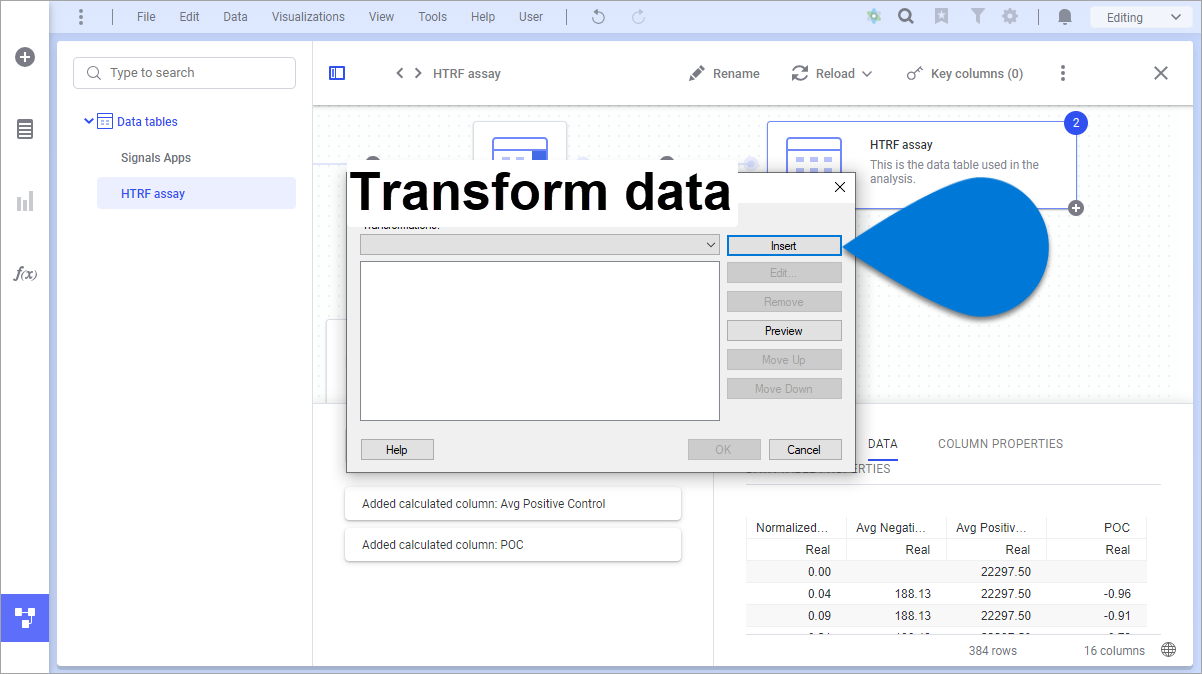Screen dimensions: 1202x674
Task: Open notifications bell icon
Action: pyautogui.click(x=1065, y=17)
